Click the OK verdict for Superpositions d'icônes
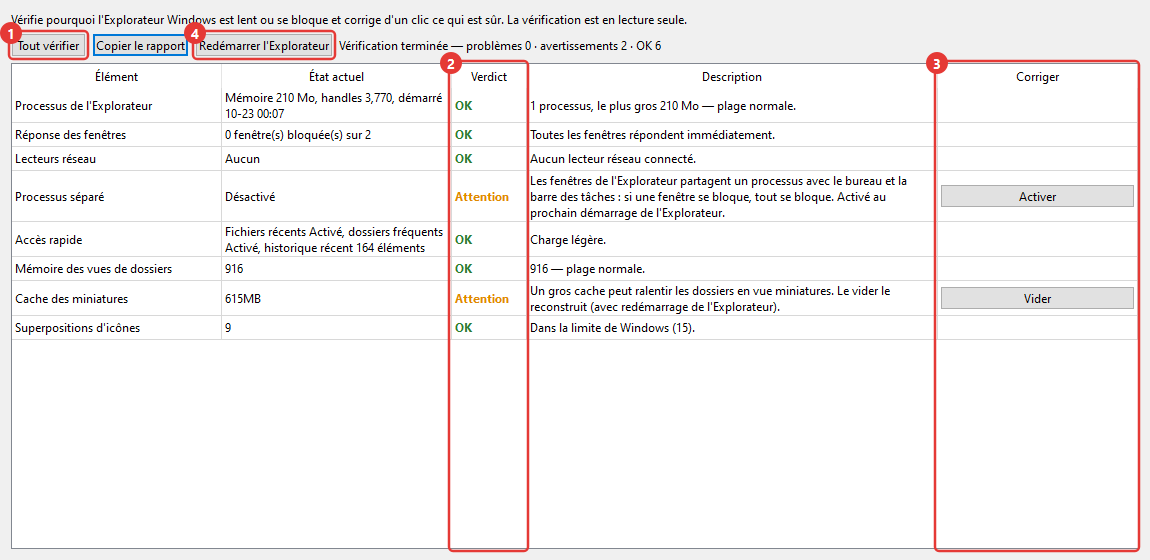Screen dimensions: 1150x560 pos(464,328)
